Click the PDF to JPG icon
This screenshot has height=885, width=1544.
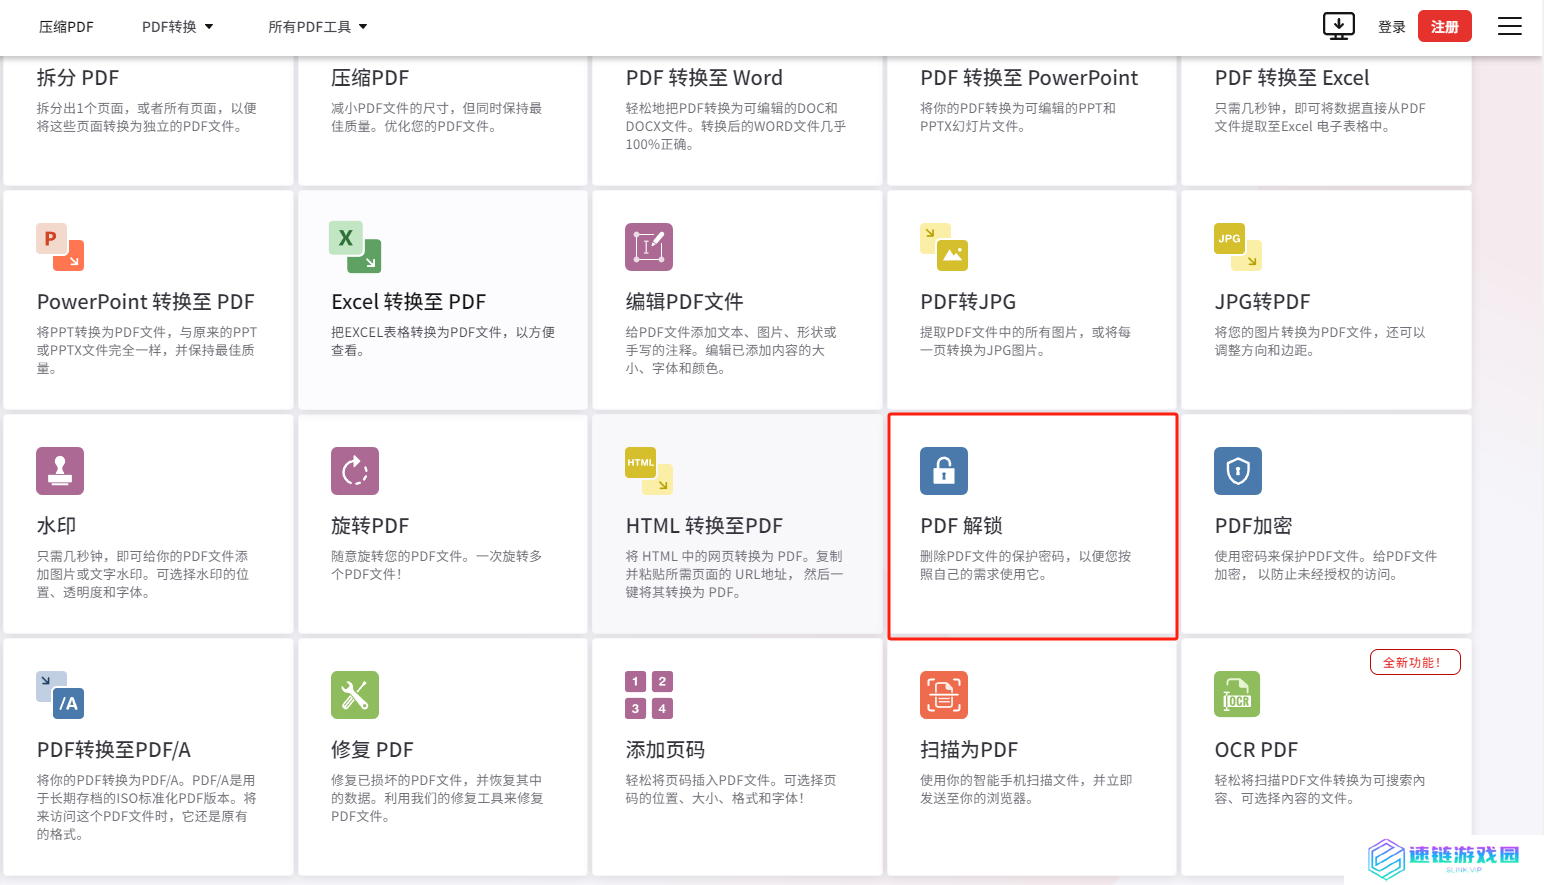pos(944,247)
